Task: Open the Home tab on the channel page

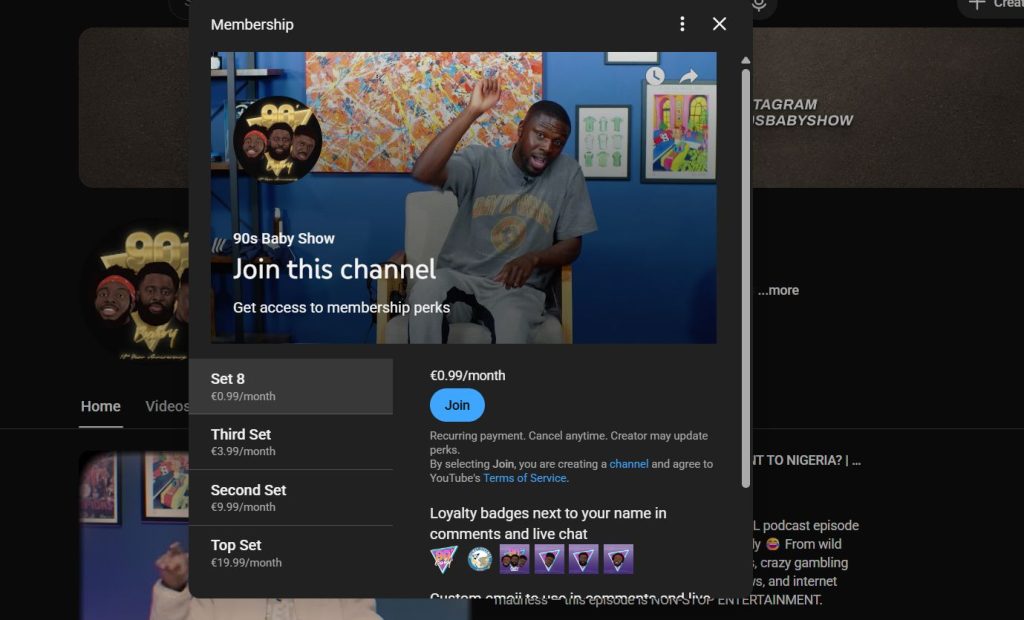Action: tap(101, 406)
